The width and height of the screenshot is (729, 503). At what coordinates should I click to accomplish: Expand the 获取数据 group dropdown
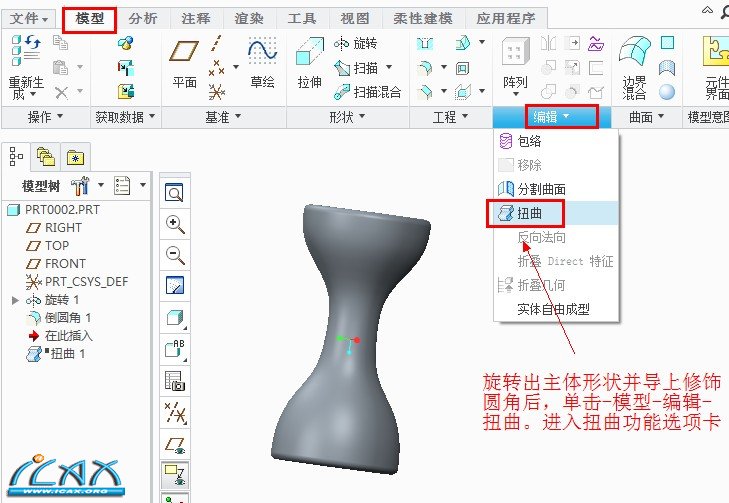point(126,117)
